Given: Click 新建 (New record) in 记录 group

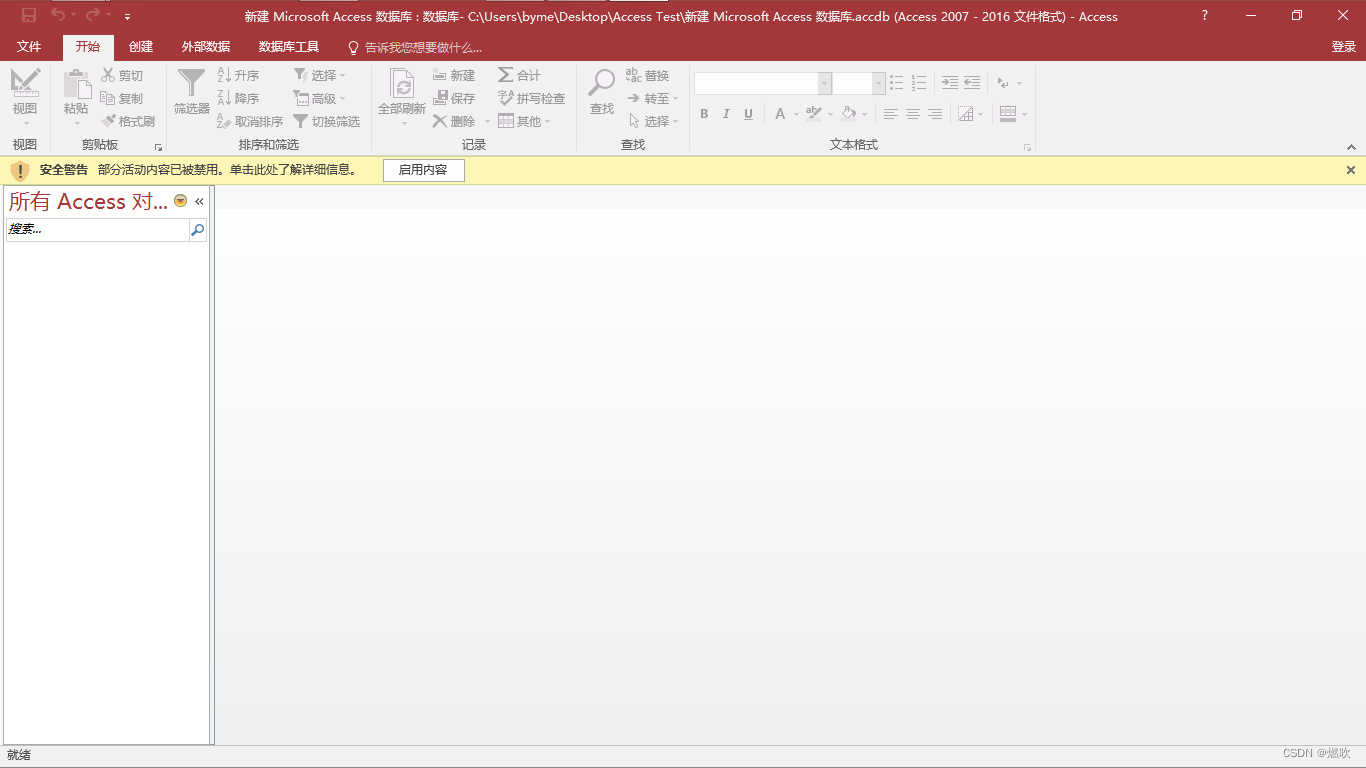Looking at the screenshot, I should tap(454, 75).
